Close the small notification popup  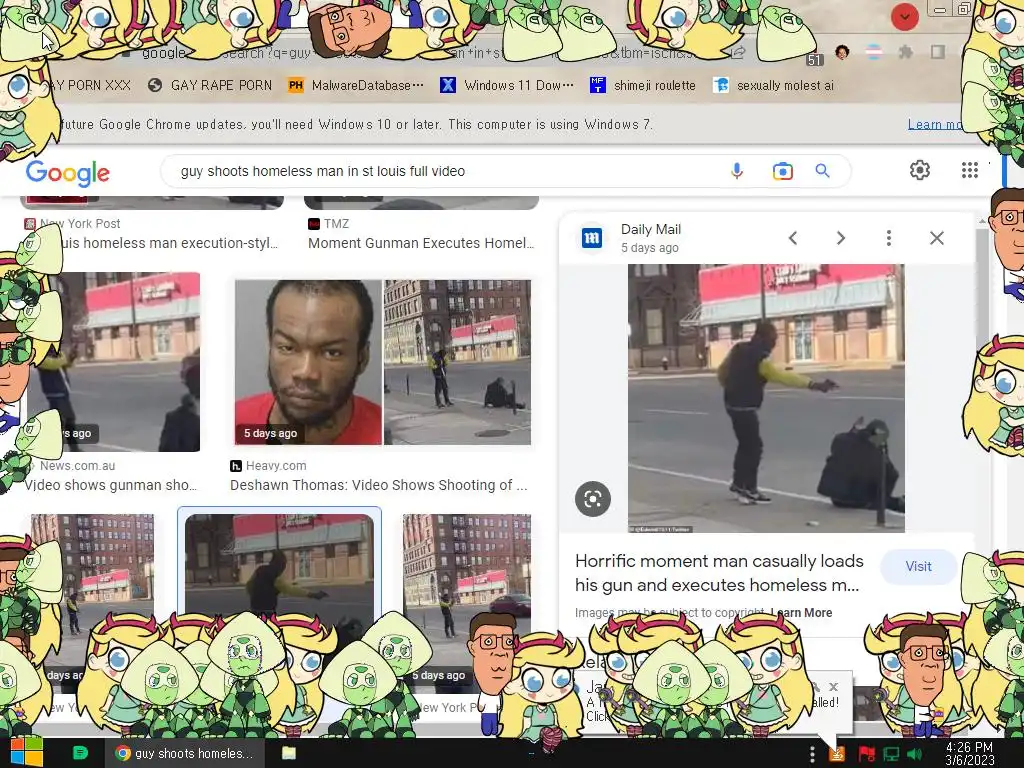(x=833, y=687)
